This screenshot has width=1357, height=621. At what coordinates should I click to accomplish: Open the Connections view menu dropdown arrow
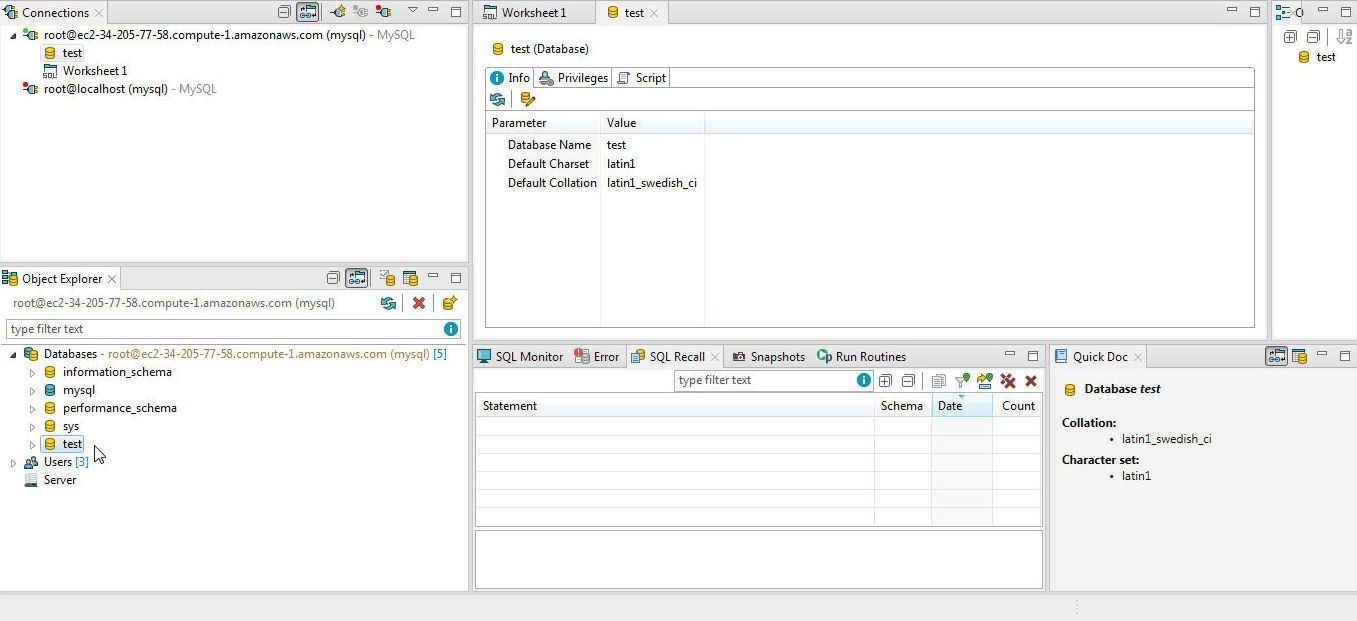(412, 11)
